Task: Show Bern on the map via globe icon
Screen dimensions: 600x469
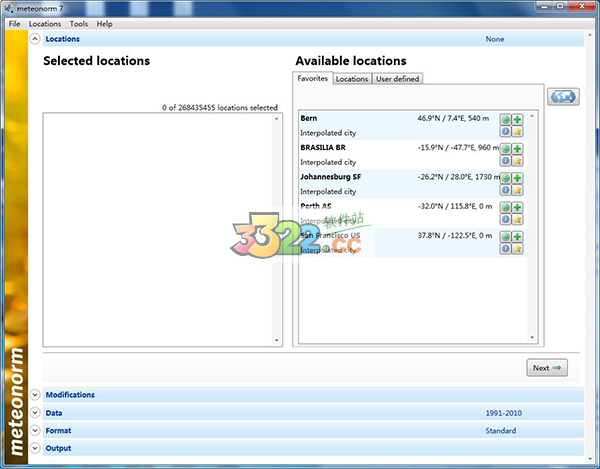Action: pos(505,119)
